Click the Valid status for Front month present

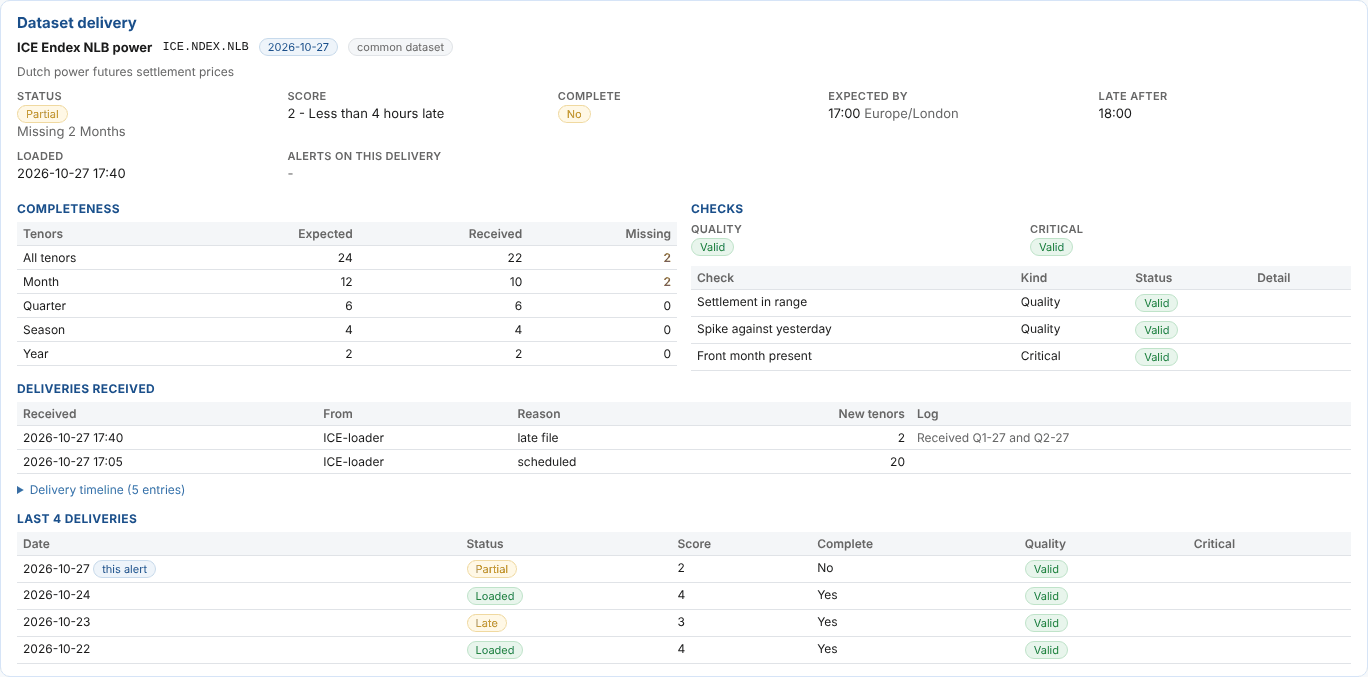1157,357
